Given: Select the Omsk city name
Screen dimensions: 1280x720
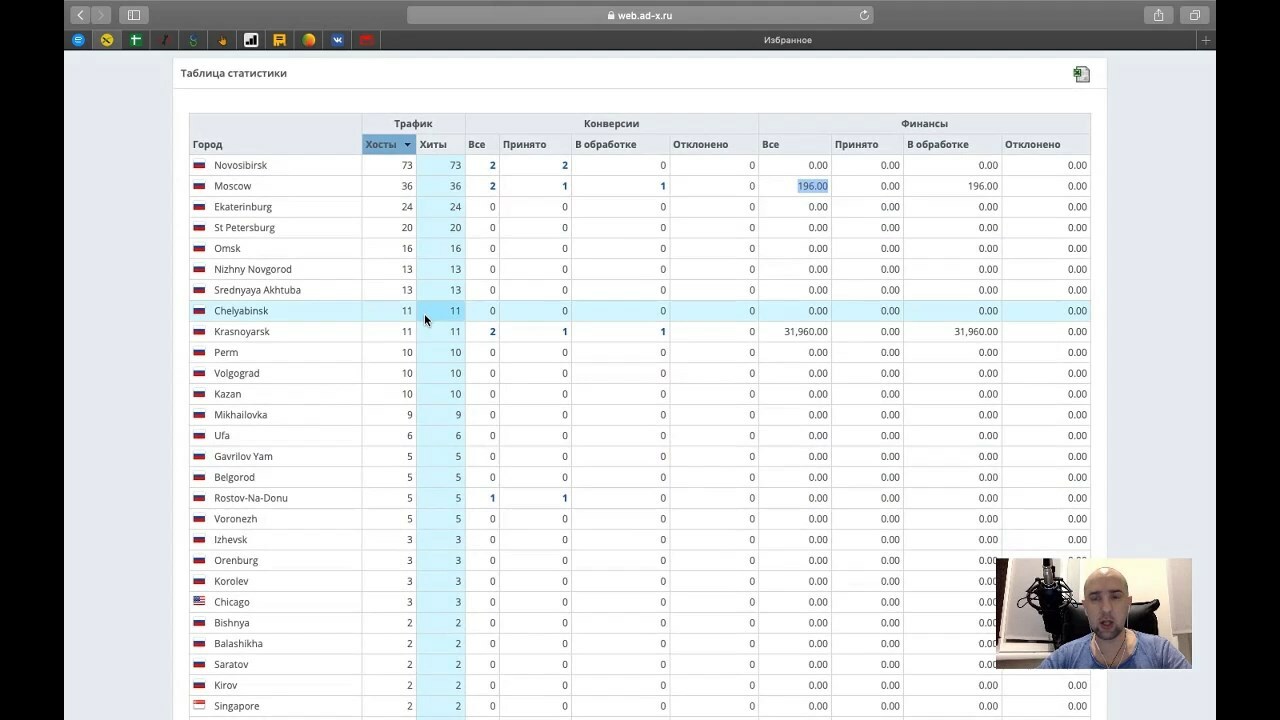Looking at the screenshot, I should coord(227,248).
